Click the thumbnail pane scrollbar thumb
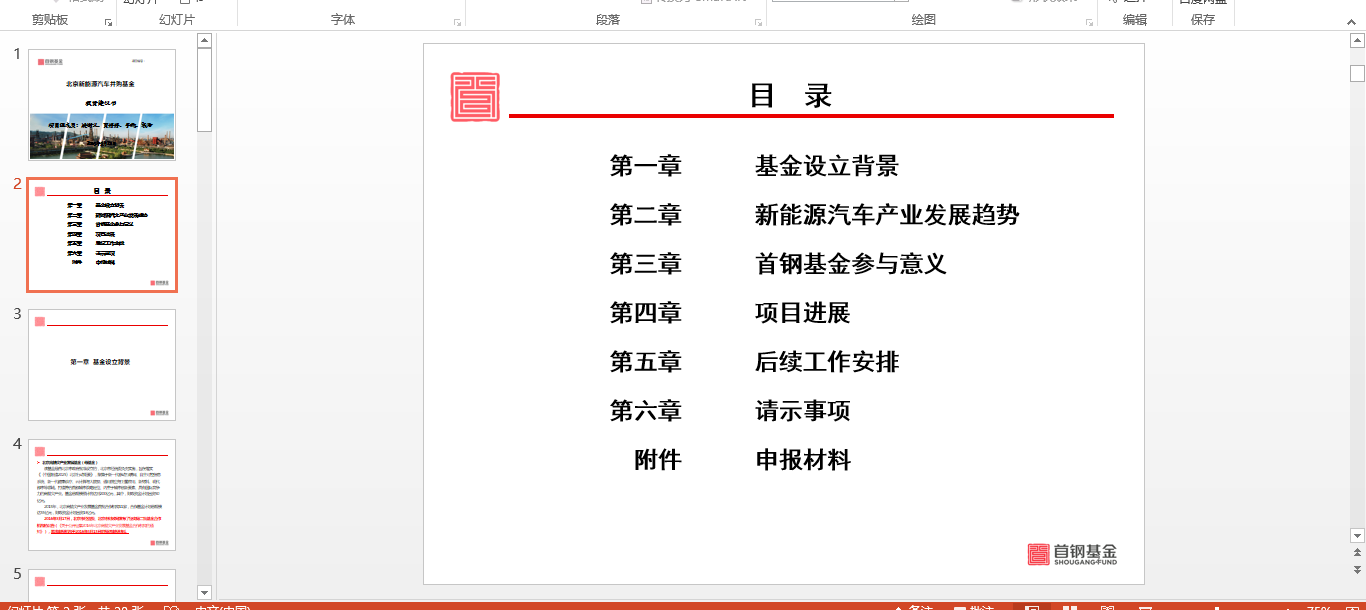This screenshot has width=1366, height=610. [205, 90]
